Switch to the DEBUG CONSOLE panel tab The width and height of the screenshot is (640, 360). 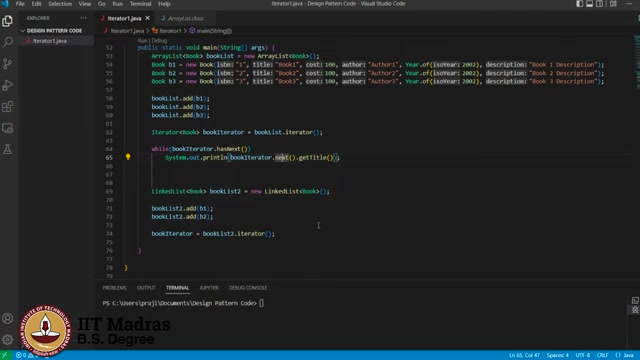[248, 288]
